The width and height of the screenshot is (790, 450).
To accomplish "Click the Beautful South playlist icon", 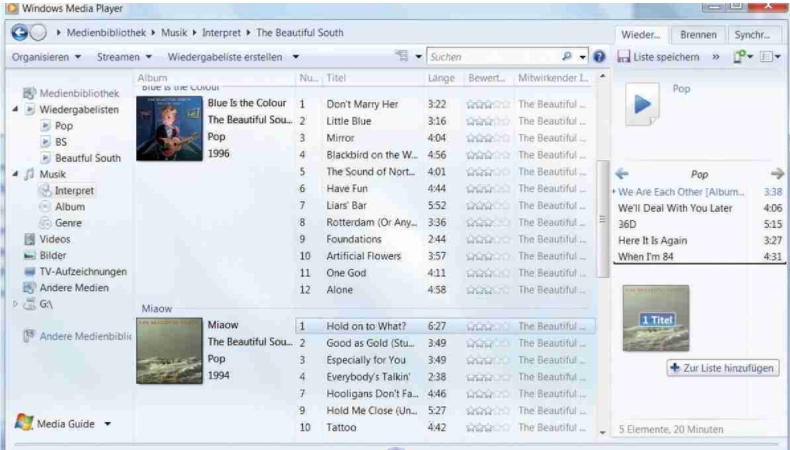I will point(45,158).
